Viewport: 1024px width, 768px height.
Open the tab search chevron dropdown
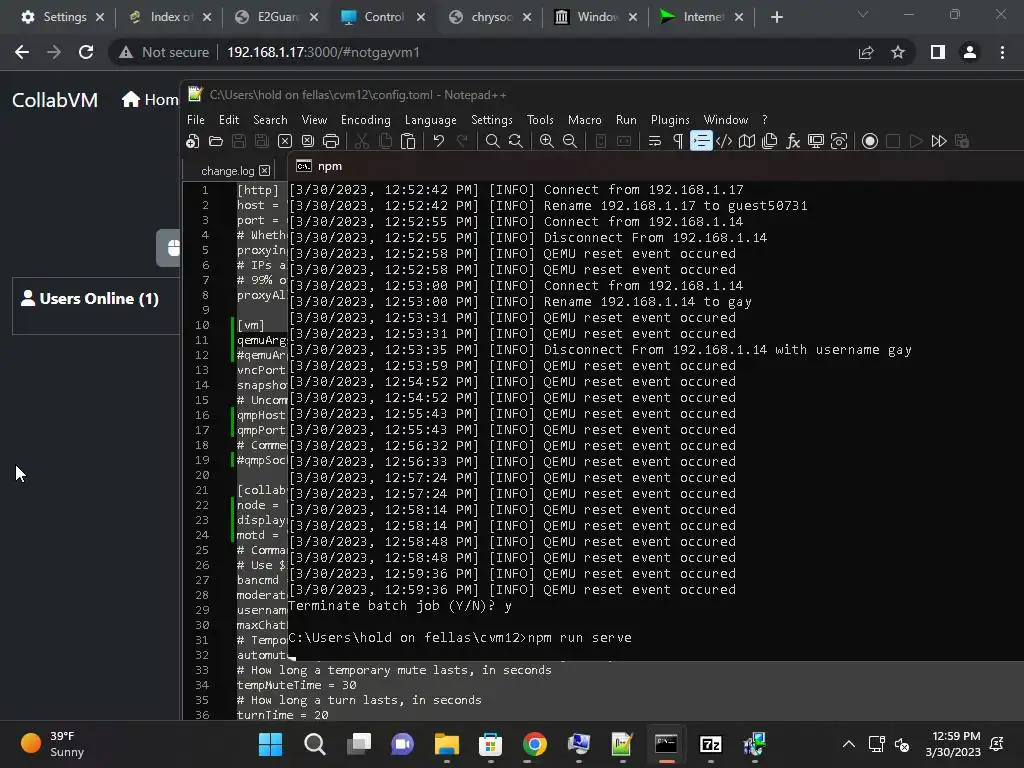[x=863, y=14]
